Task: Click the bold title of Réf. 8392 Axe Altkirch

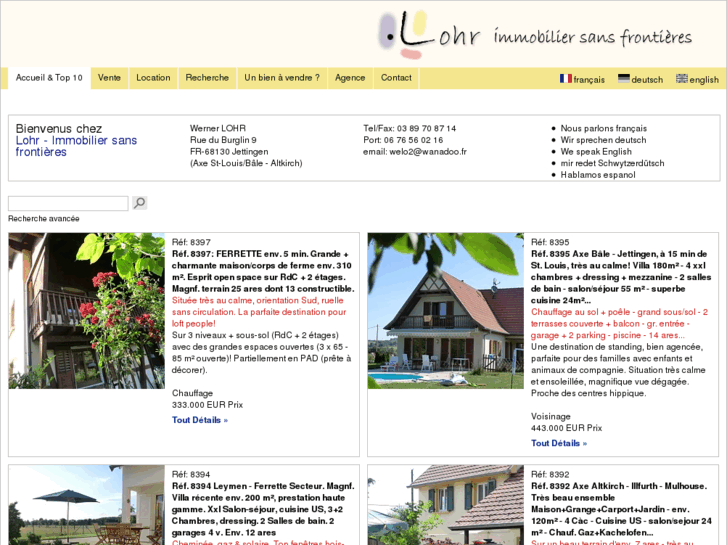Action: [x=621, y=509]
